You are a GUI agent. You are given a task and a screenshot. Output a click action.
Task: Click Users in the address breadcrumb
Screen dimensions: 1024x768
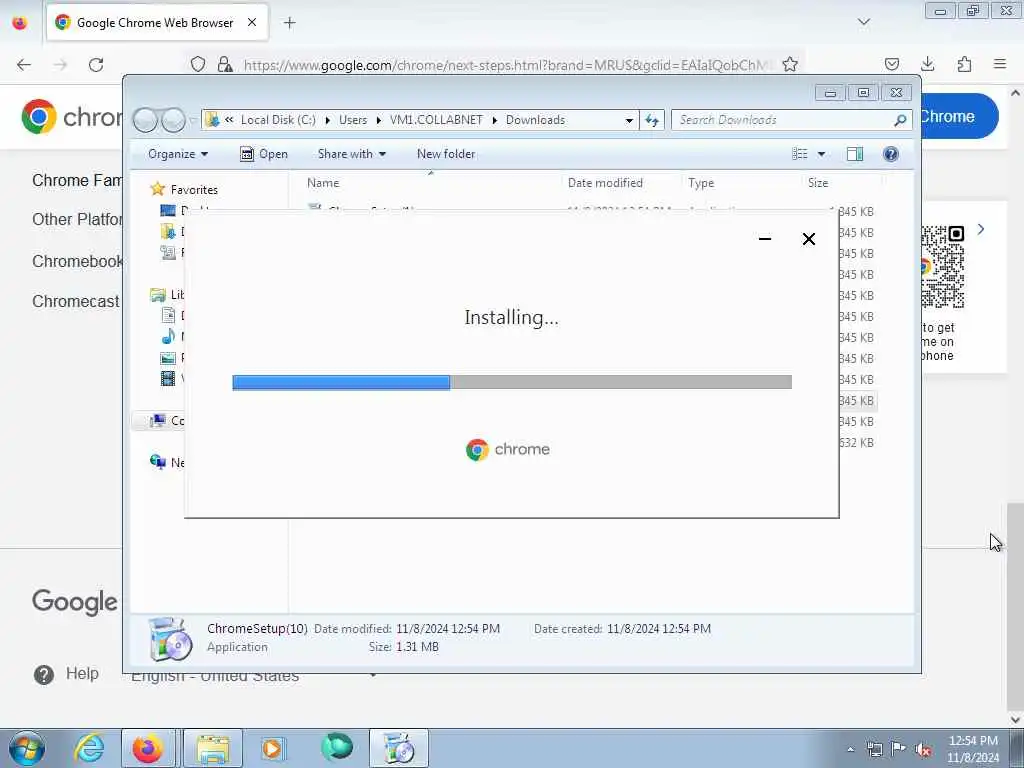tap(353, 120)
